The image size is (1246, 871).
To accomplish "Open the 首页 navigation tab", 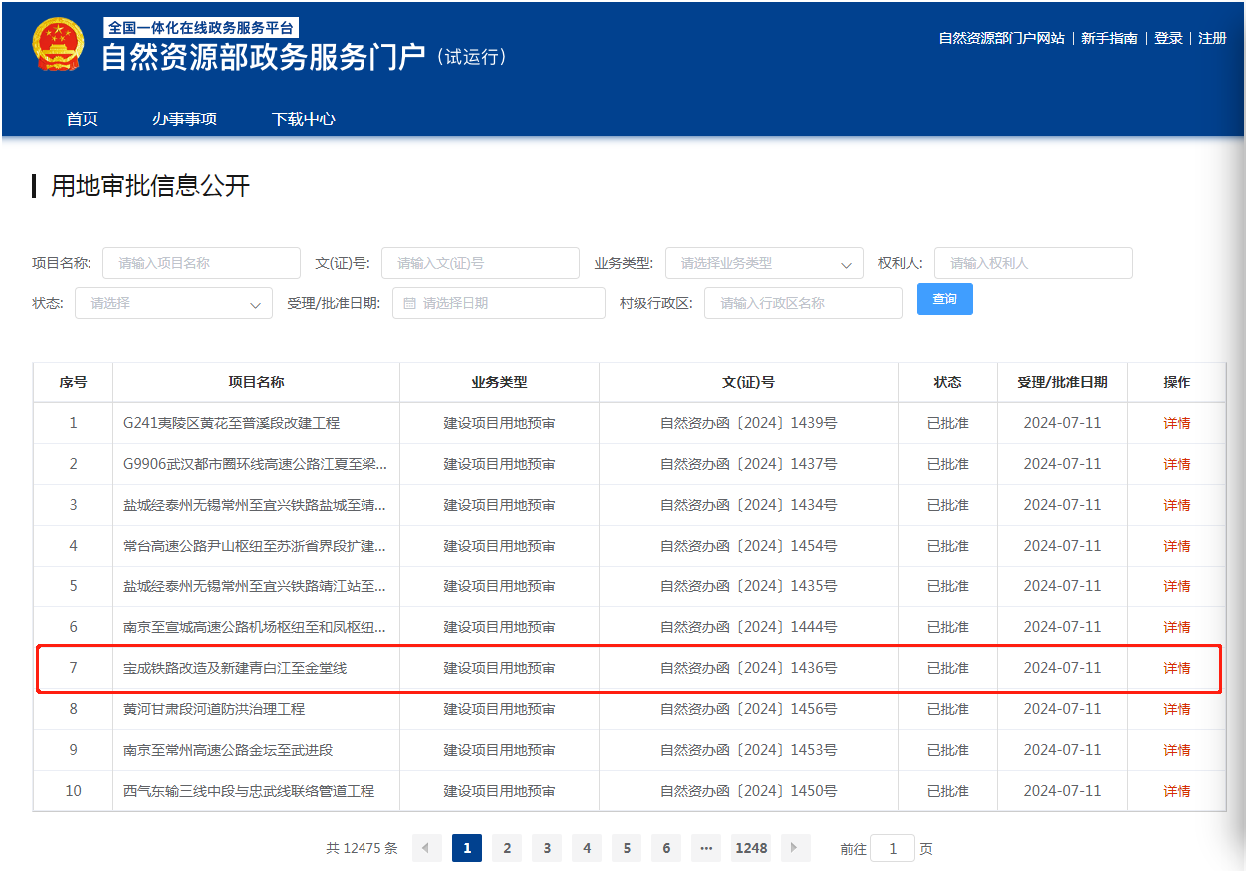I will point(82,119).
